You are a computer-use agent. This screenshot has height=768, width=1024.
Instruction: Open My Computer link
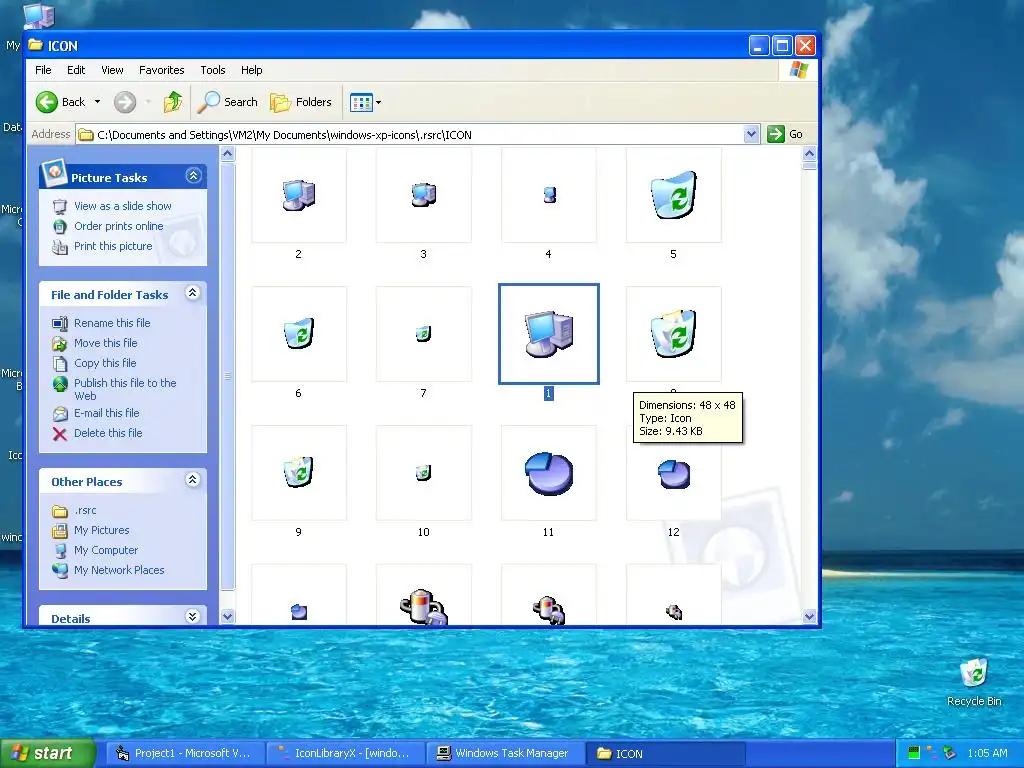106,551
